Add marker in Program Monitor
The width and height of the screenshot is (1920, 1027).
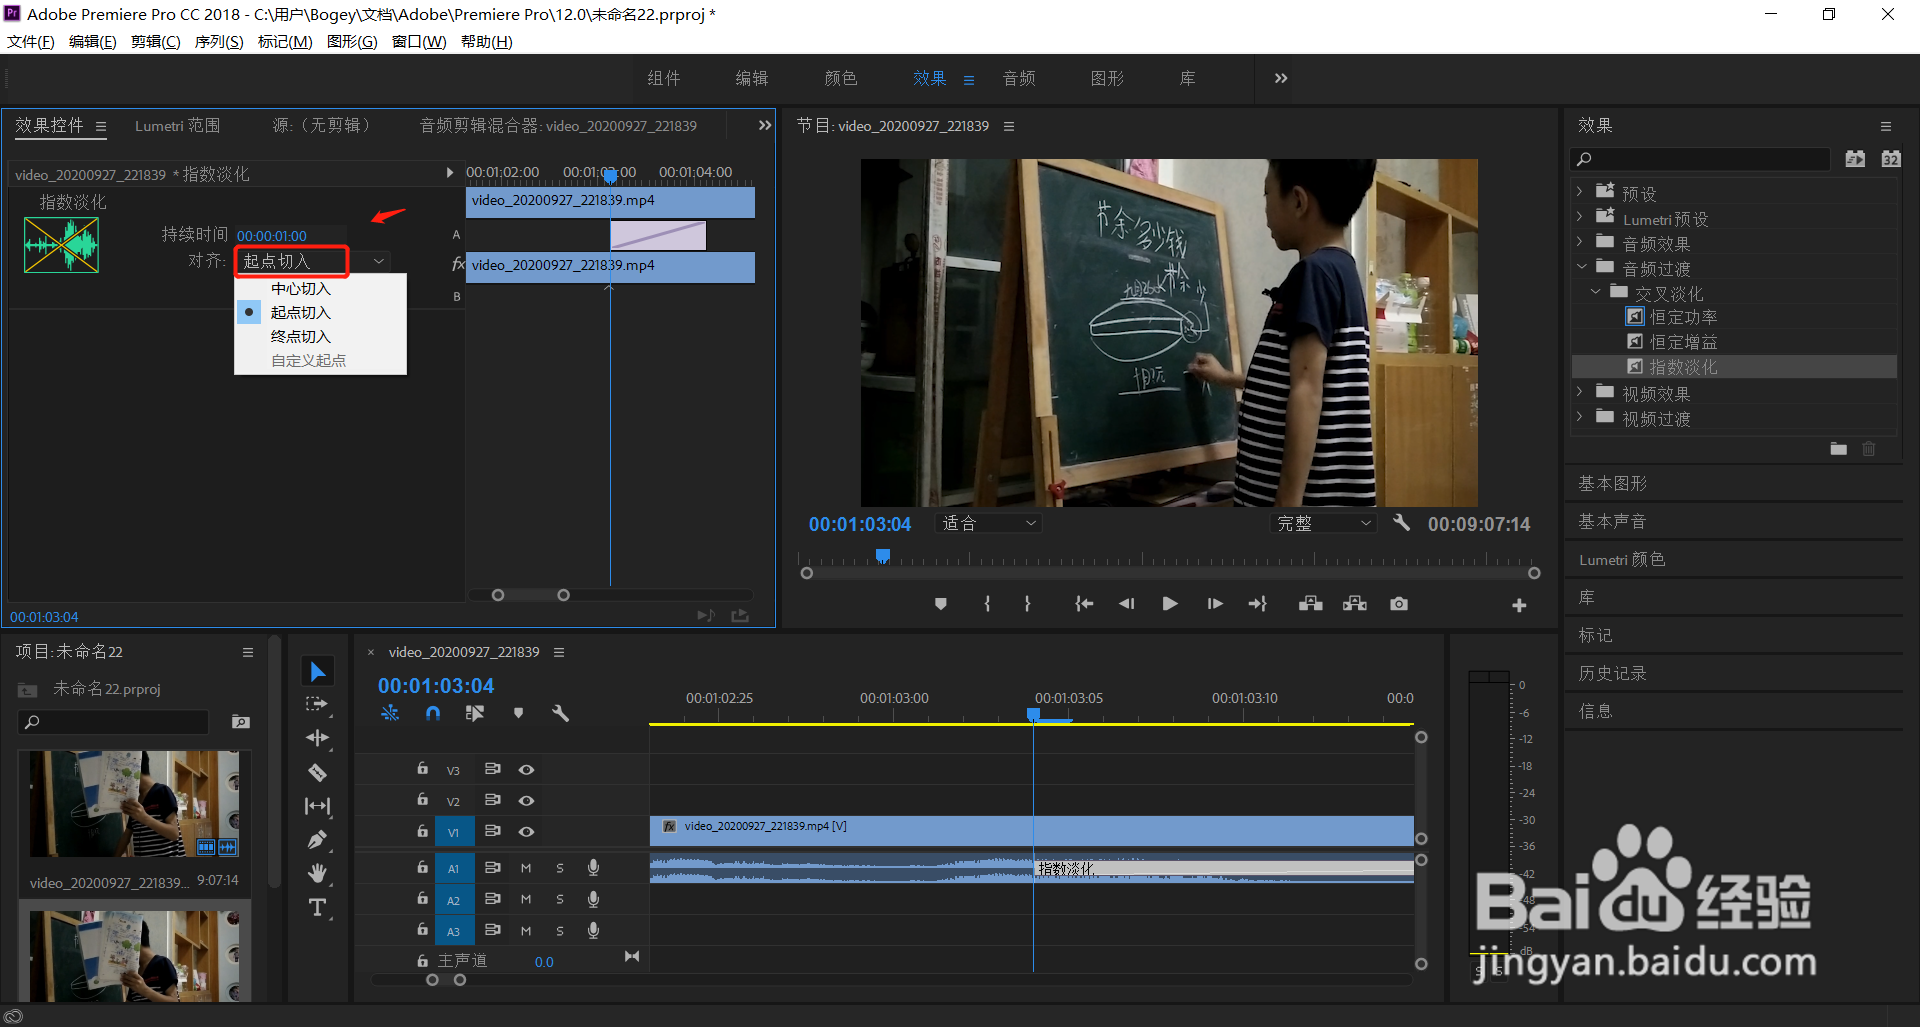click(941, 604)
